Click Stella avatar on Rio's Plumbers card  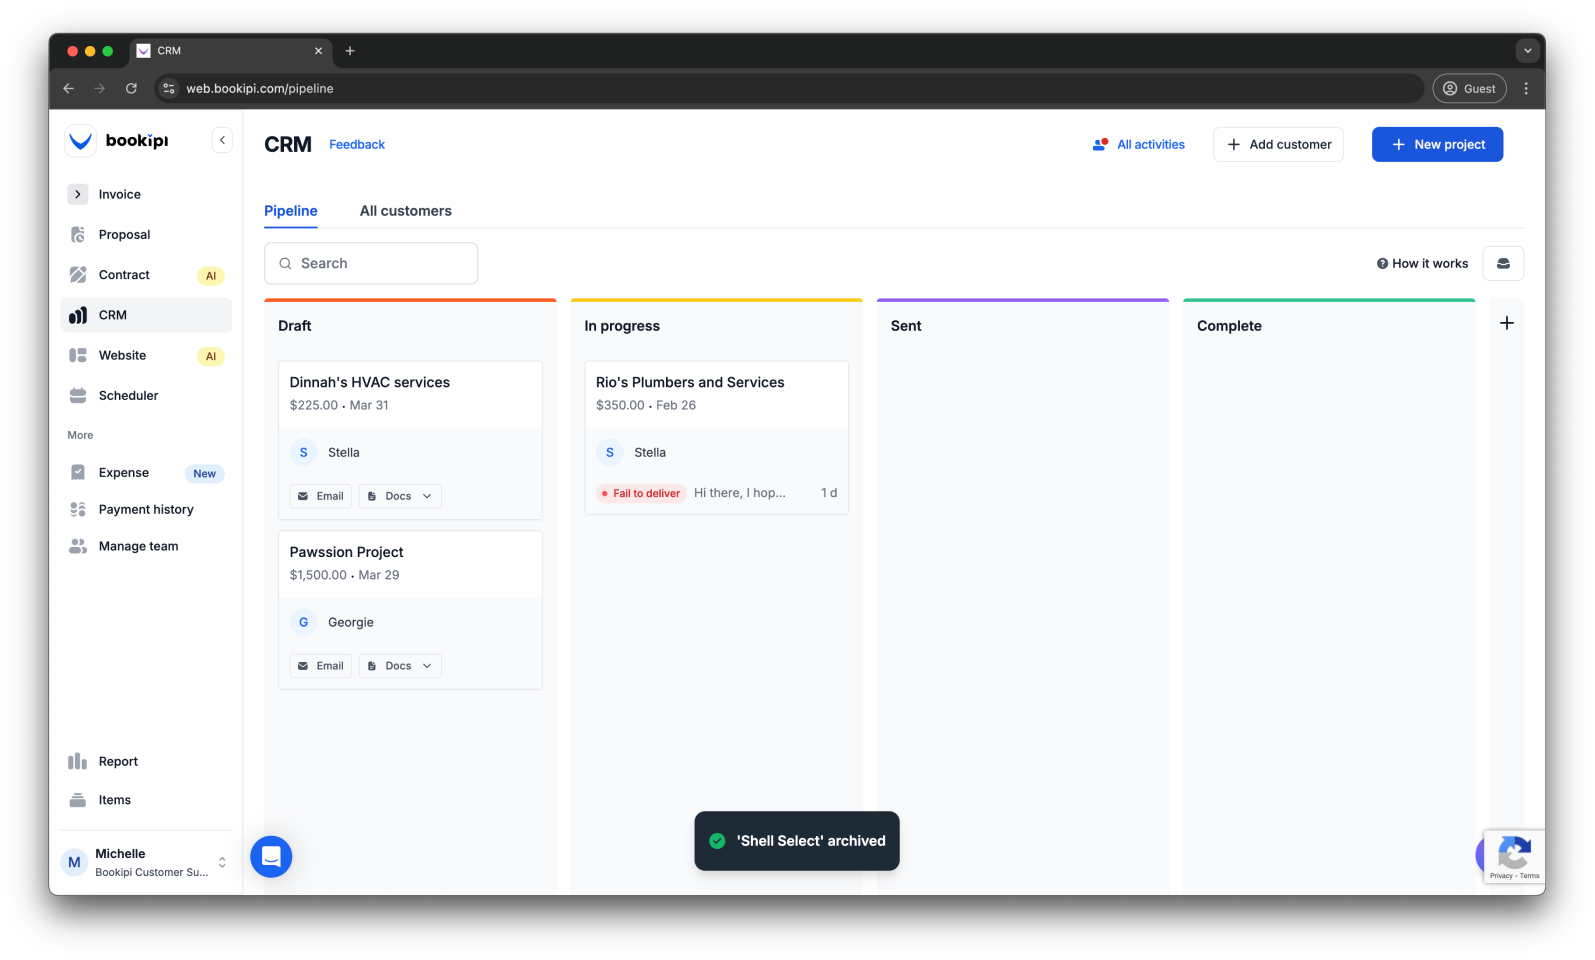coord(610,453)
